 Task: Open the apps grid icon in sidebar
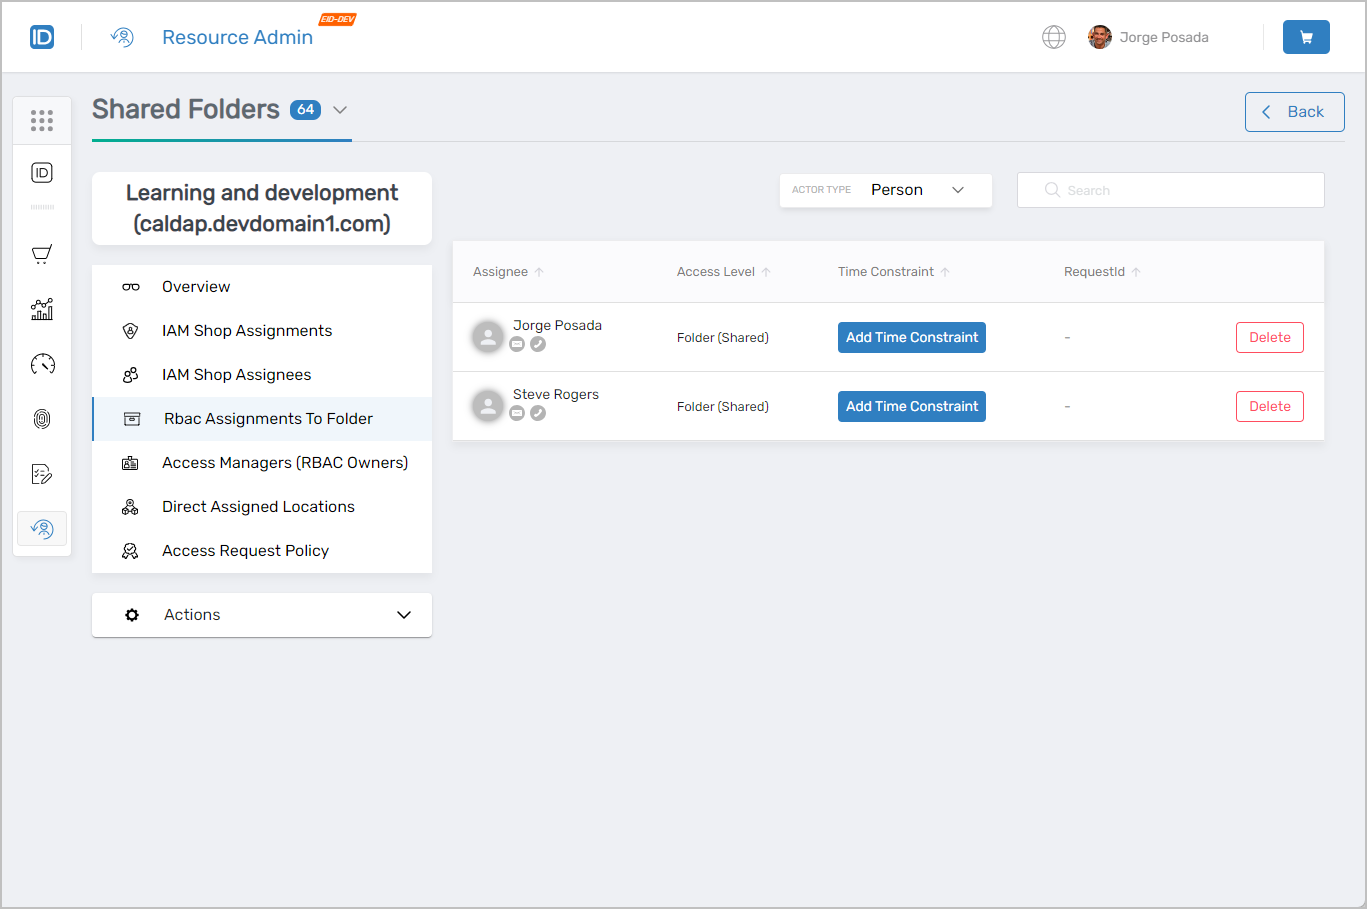42,121
